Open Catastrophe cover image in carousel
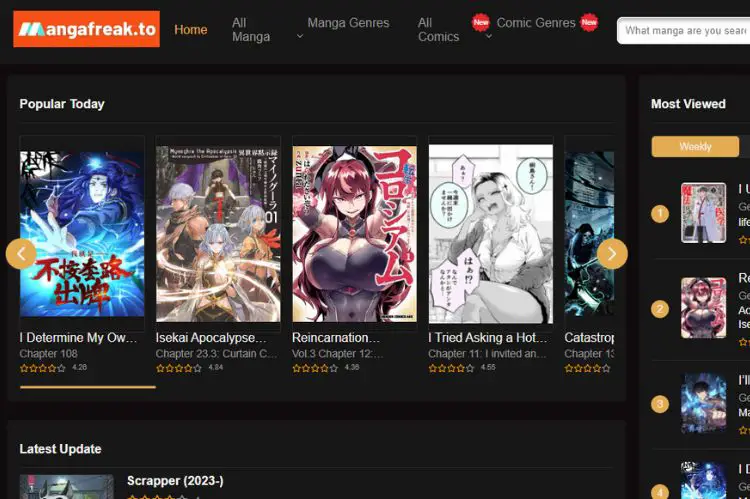 coord(589,234)
